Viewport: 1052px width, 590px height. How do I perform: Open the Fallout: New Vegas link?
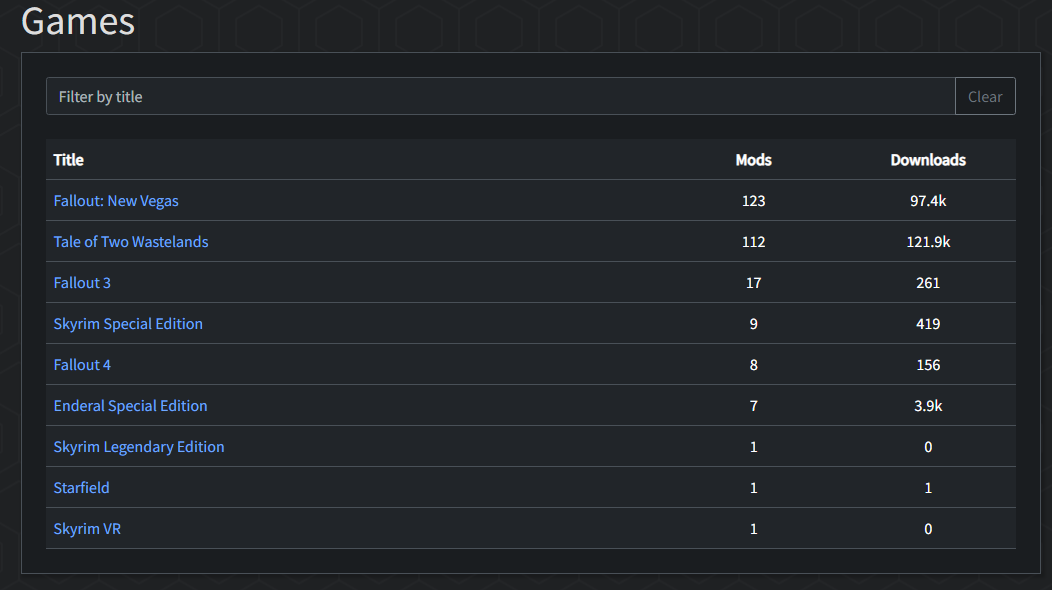coord(116,201)
